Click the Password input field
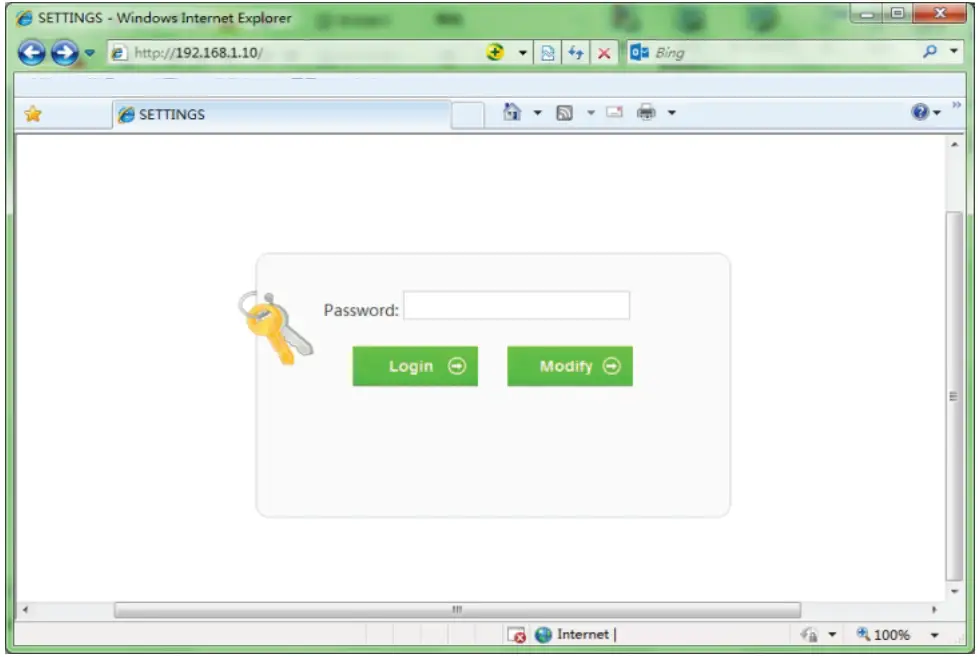978x657 pixels. pos(516,306)
